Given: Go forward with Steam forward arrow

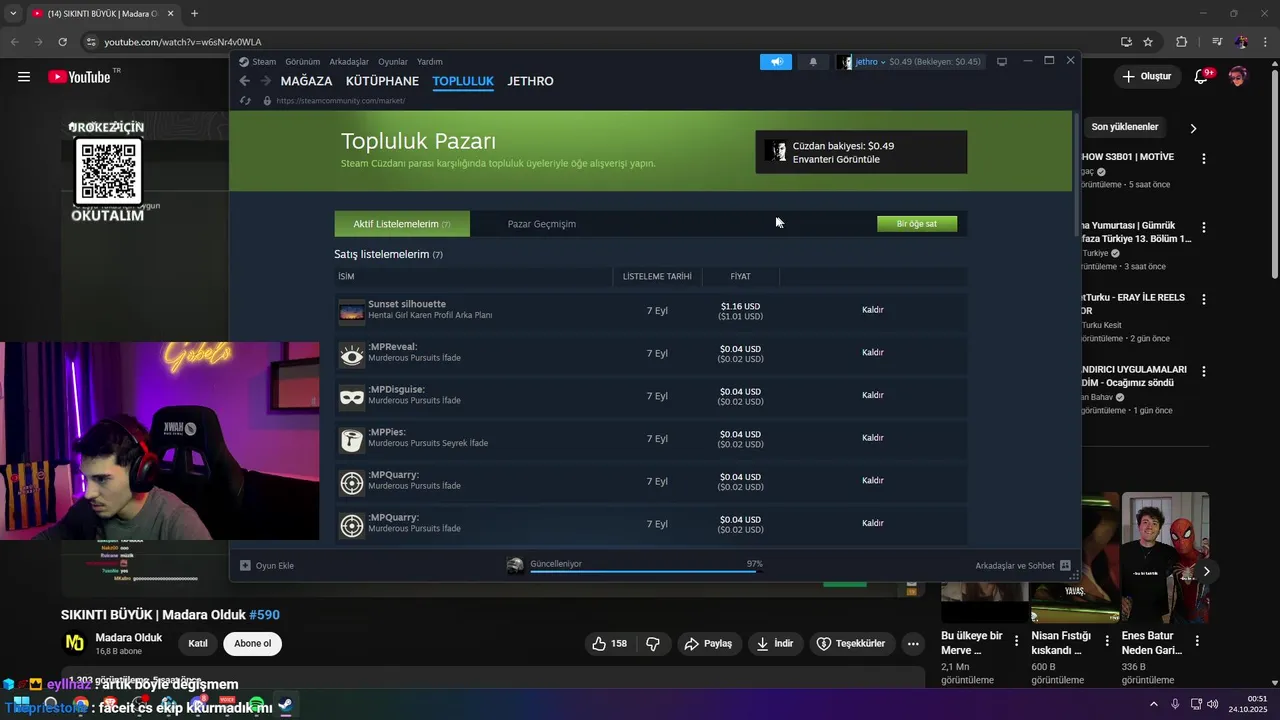Looking at the screenshot, I should click(x=266, y=81).
